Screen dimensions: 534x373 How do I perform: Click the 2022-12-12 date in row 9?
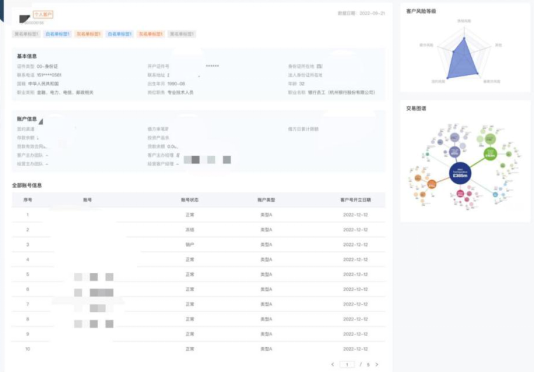pyautogui.click(x=356, y=334)
